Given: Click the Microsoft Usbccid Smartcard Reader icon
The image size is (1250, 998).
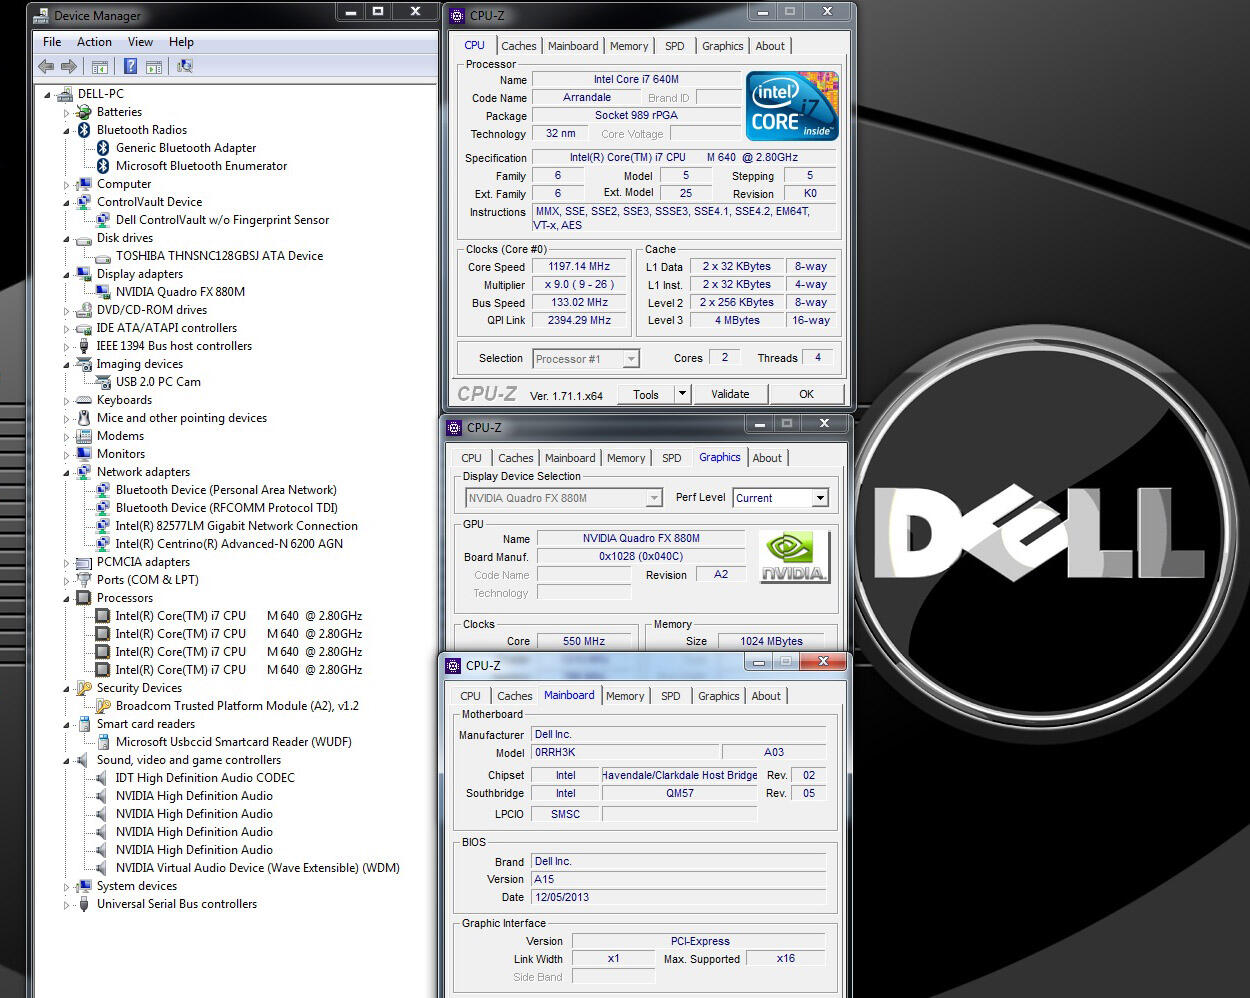Looking at the screenshot, I should [x=103, y=742].
